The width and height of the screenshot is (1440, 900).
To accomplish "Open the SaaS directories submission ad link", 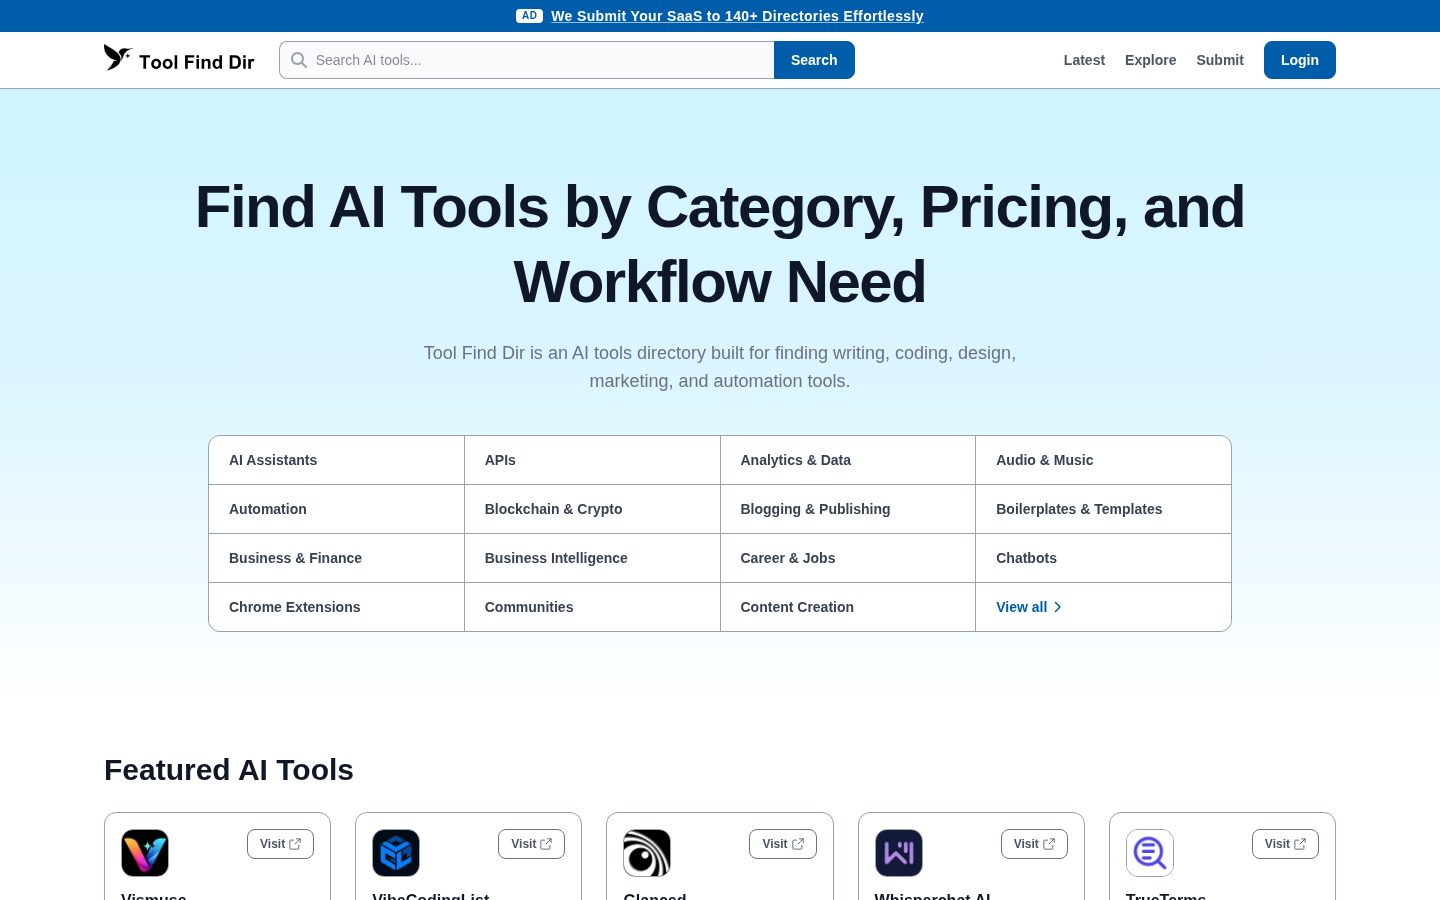I will pyautogui.click(x=737, y=16).
